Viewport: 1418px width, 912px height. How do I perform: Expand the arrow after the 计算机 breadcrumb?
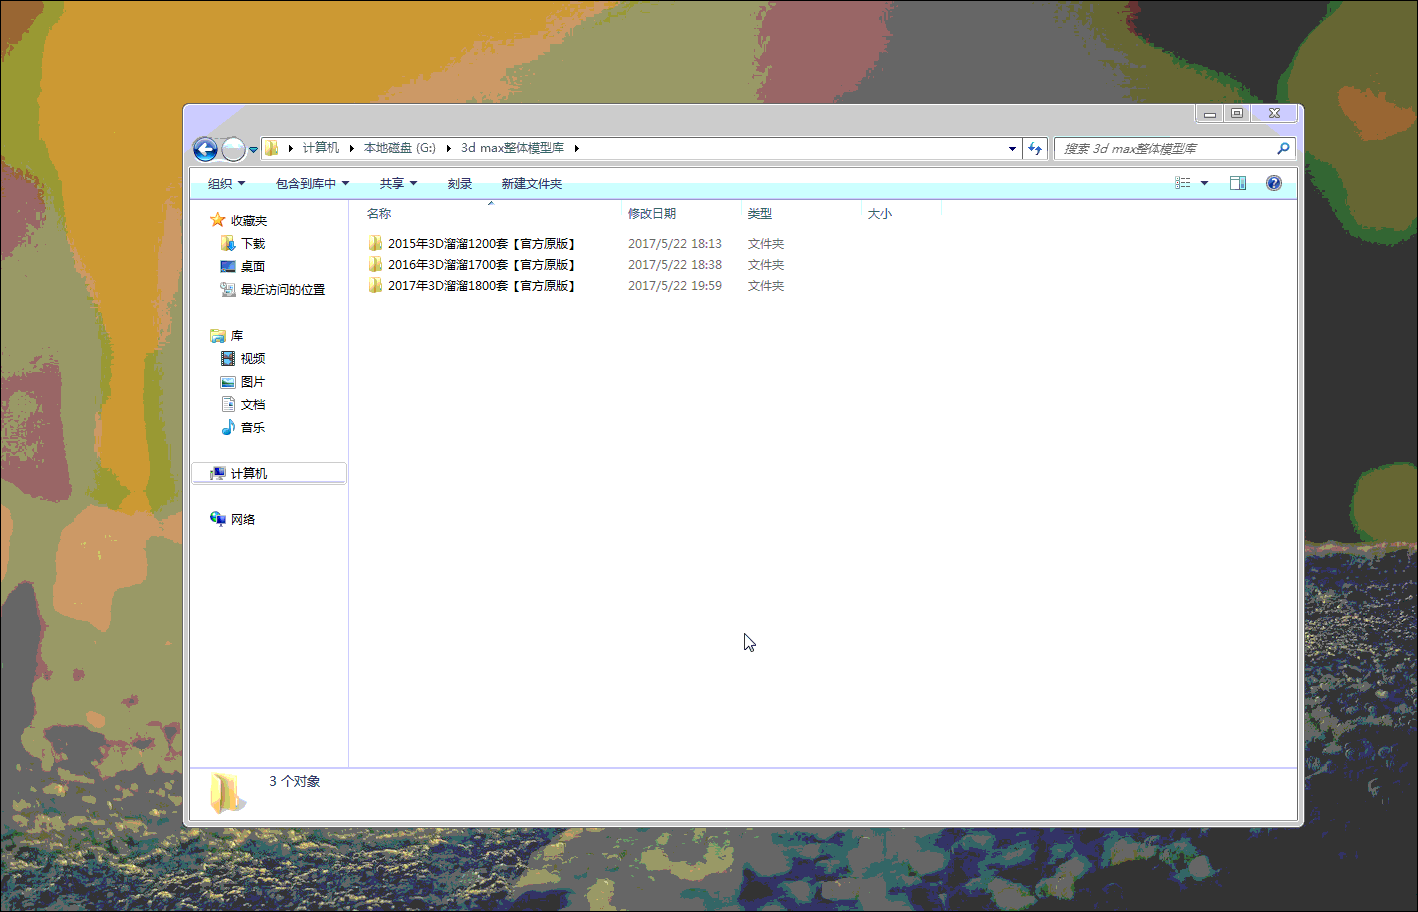[351, 148]
